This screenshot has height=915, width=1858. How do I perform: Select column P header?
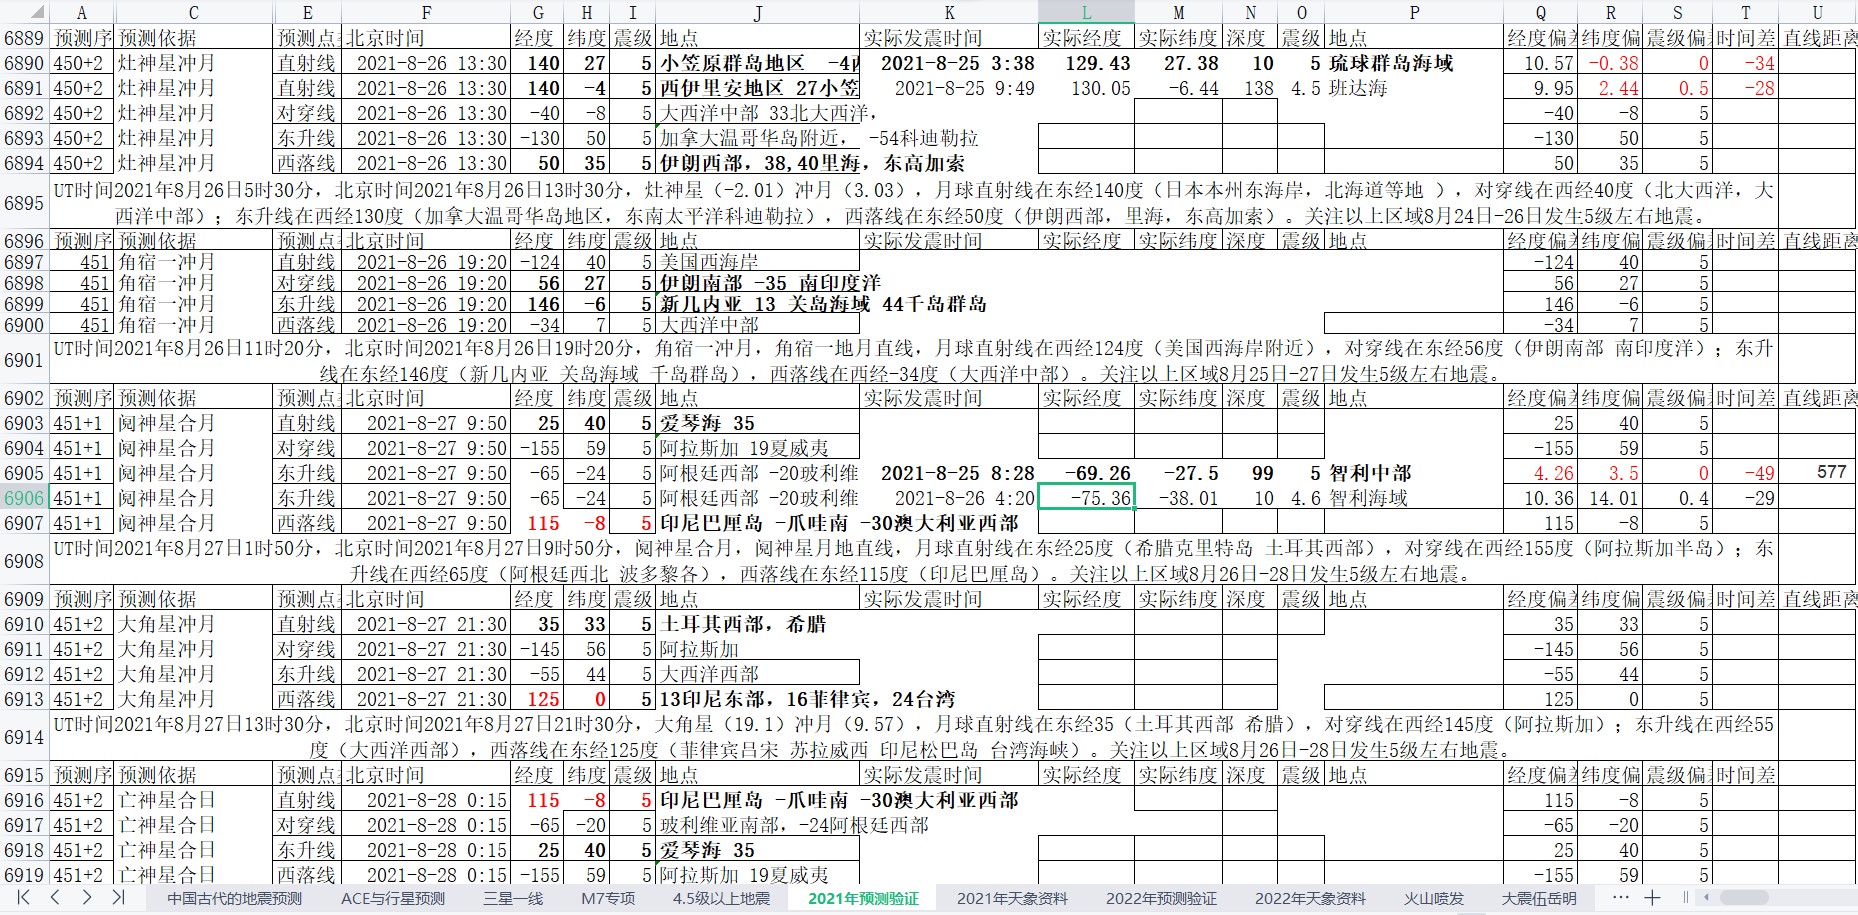click(x=1414, y=13)
